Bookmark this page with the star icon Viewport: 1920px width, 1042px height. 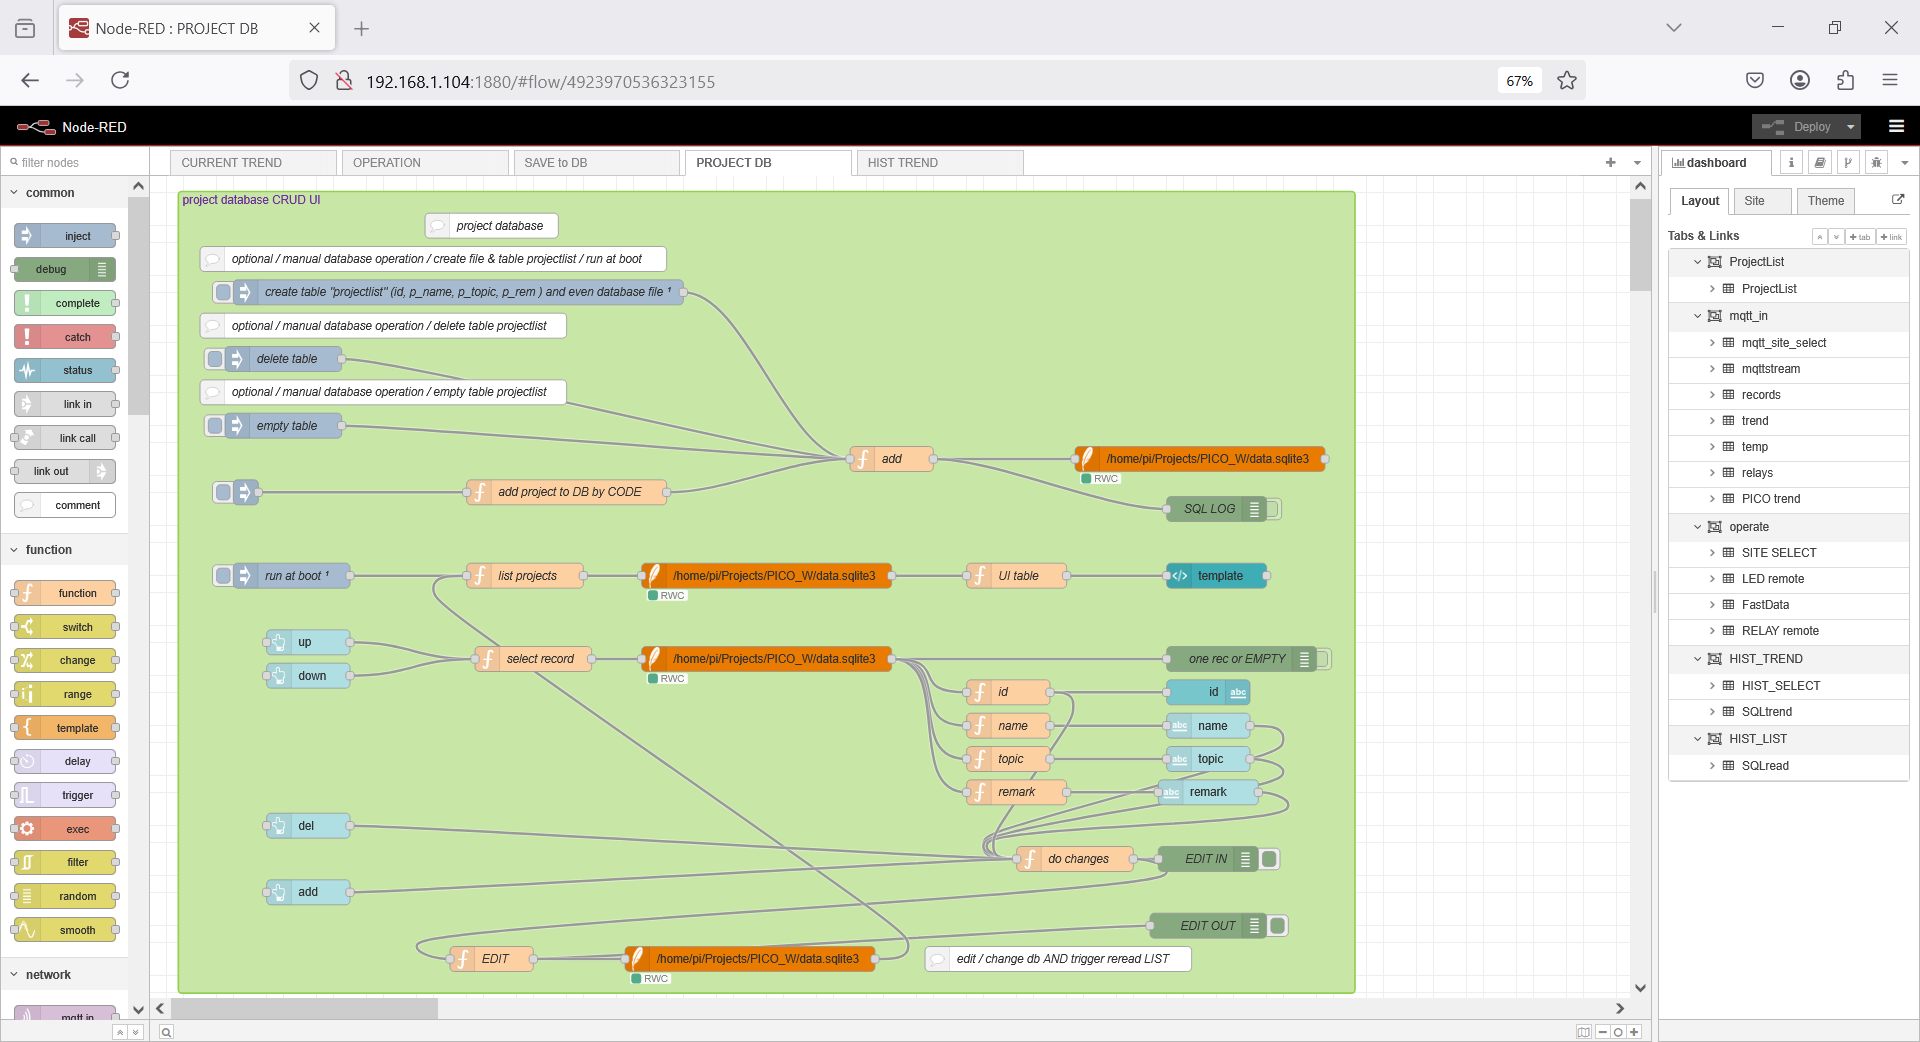[x=1567, y=81]
